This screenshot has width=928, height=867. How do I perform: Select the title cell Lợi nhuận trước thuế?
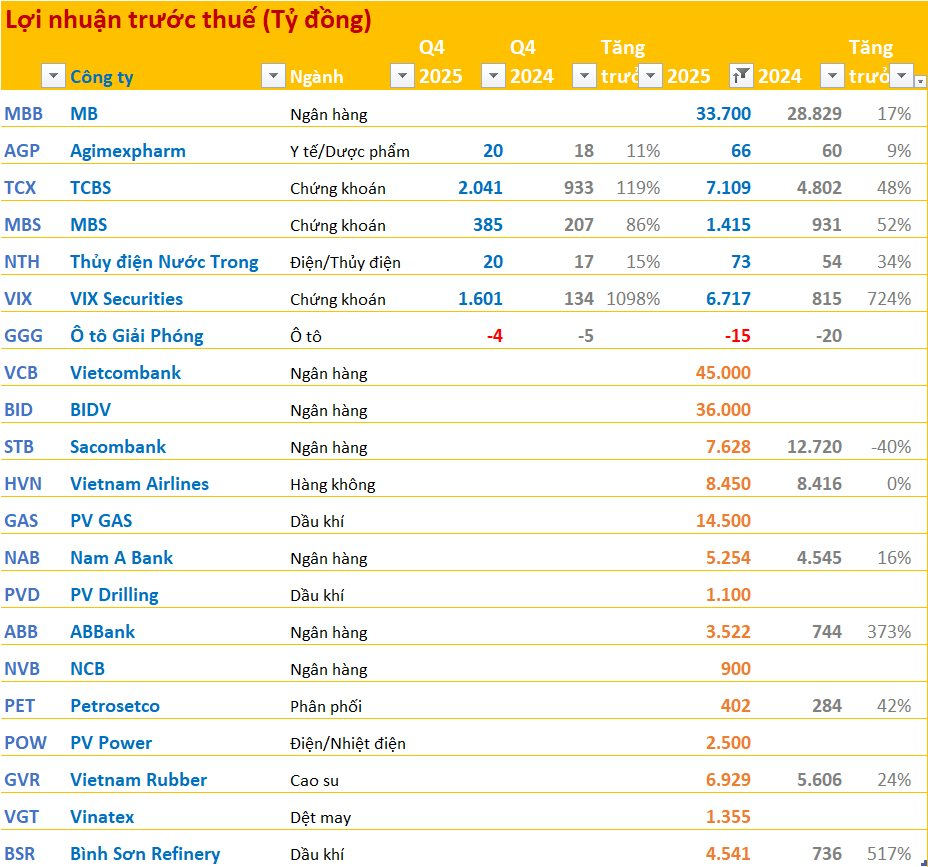coord(190,21)
